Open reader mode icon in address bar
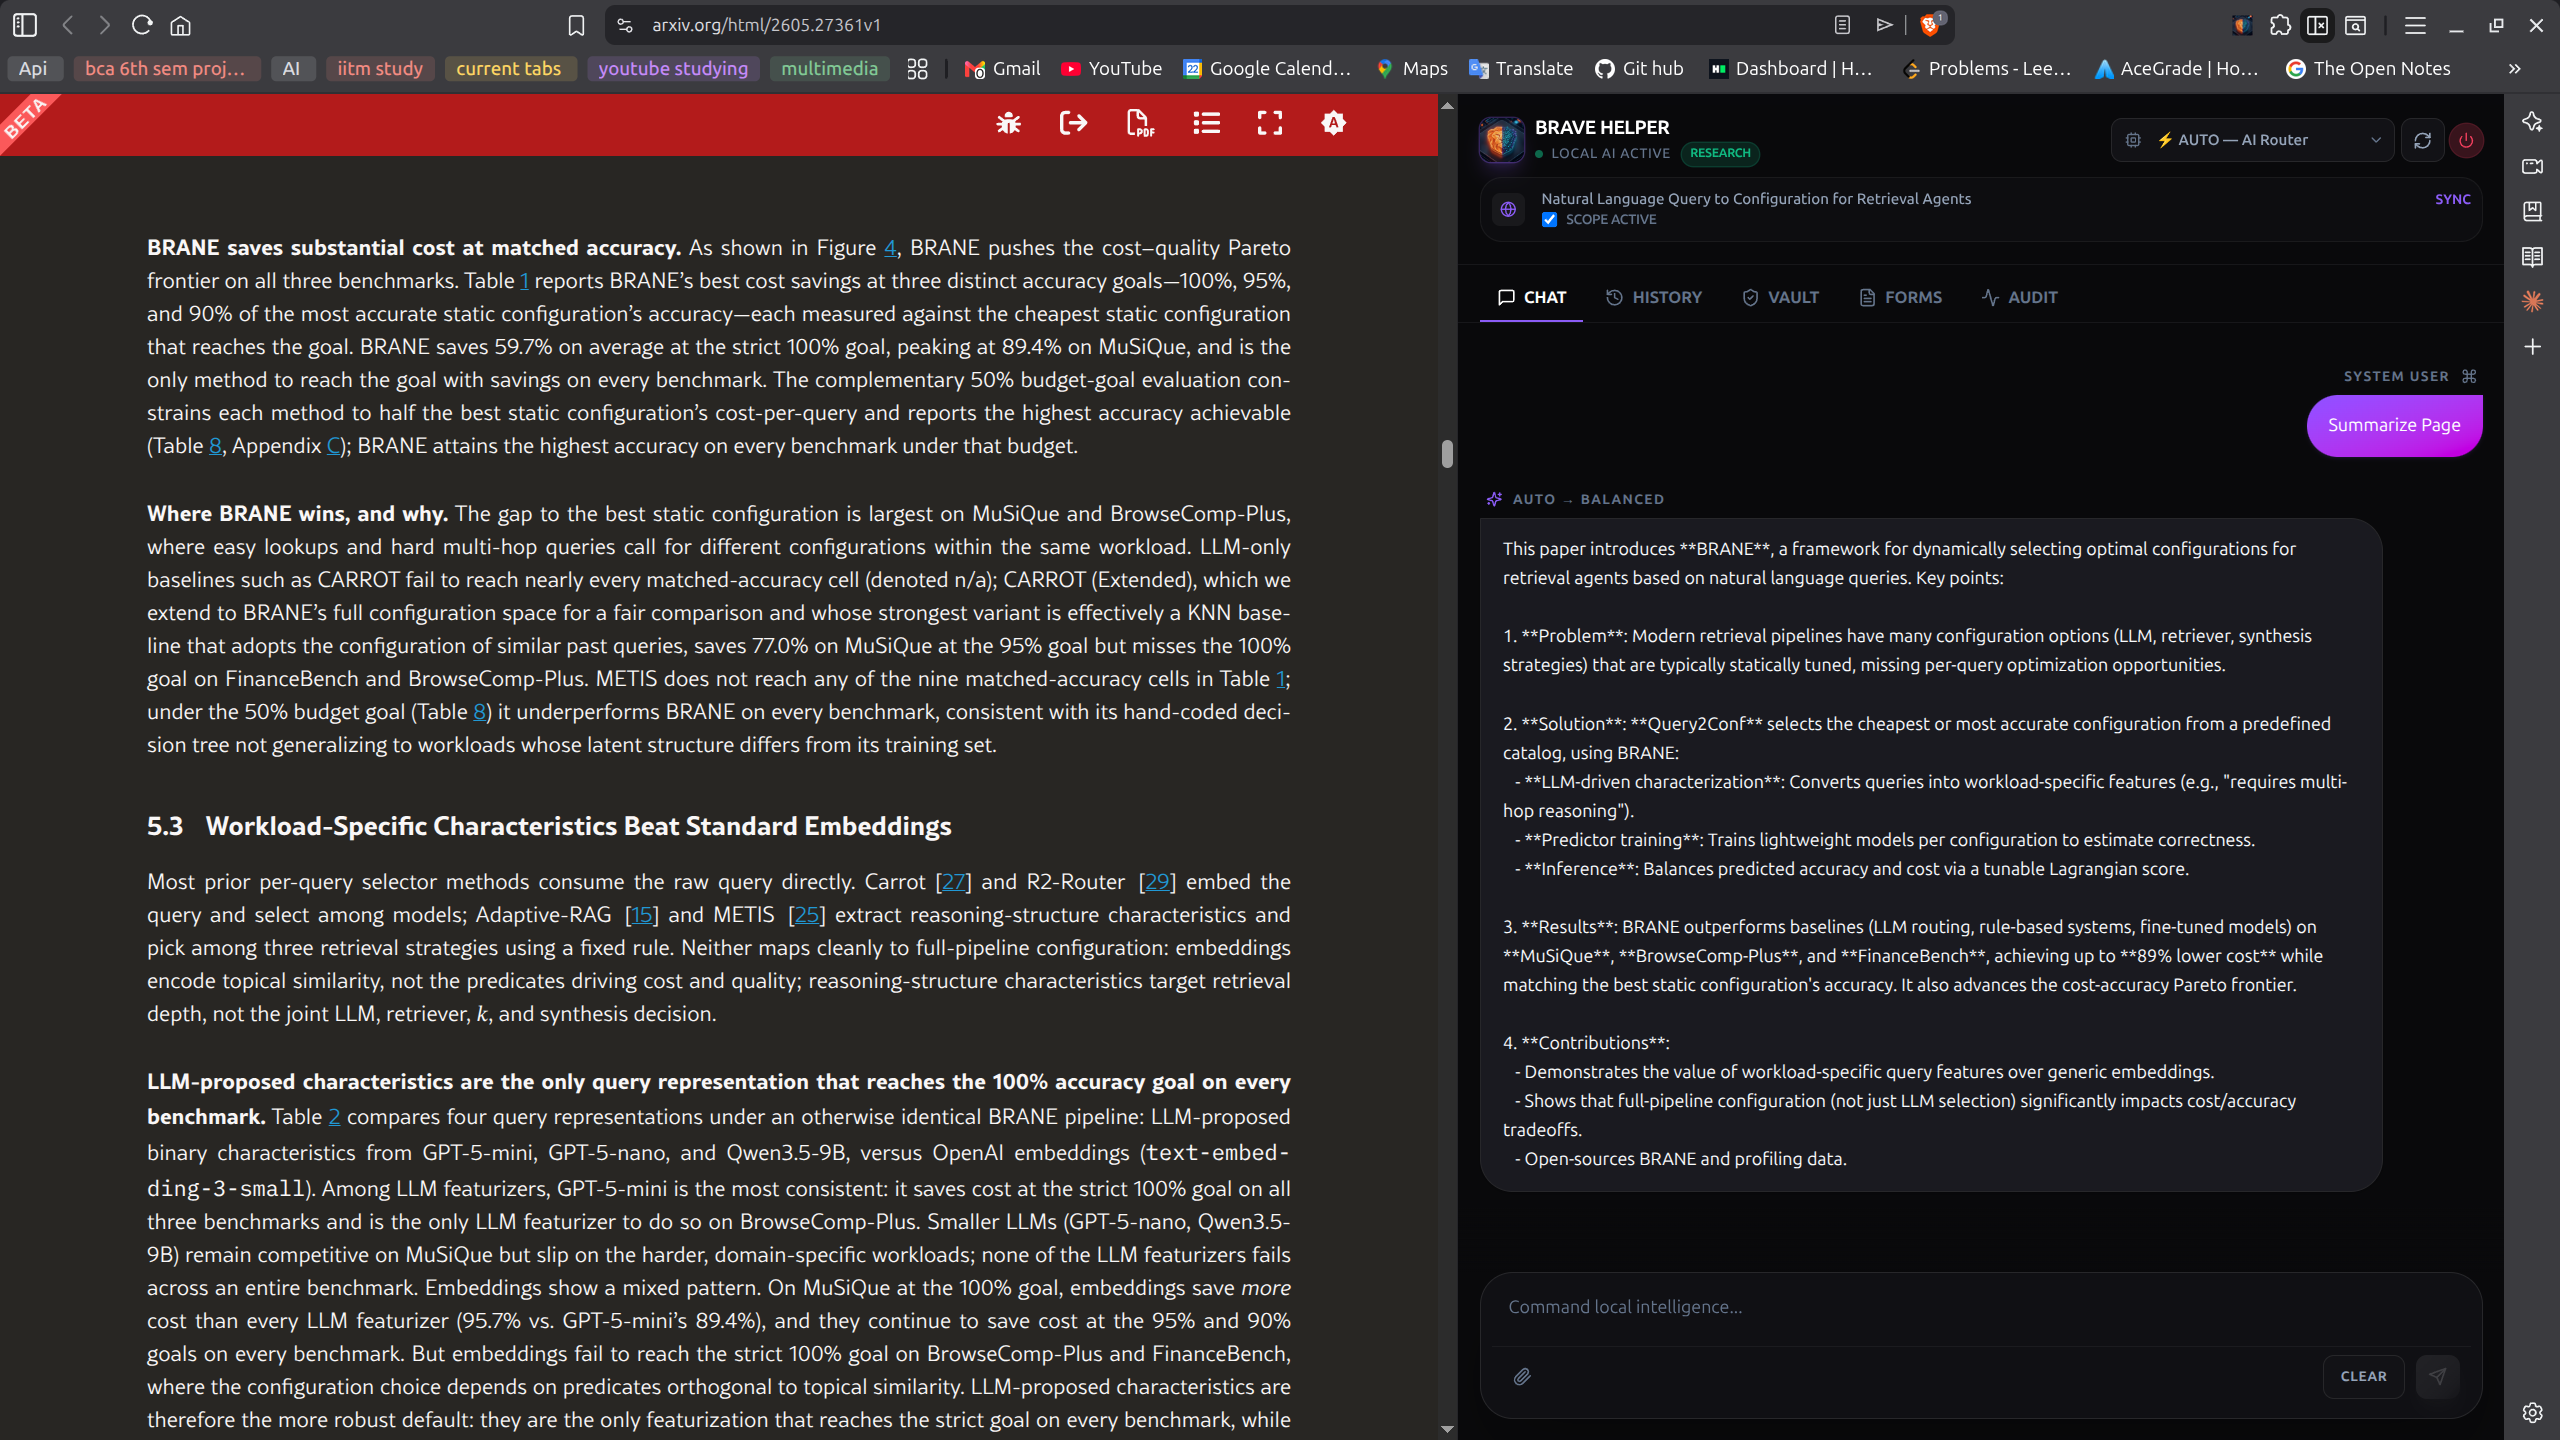The width and height of the screenshot is (2560, 1440). [x=1842, y=25]
